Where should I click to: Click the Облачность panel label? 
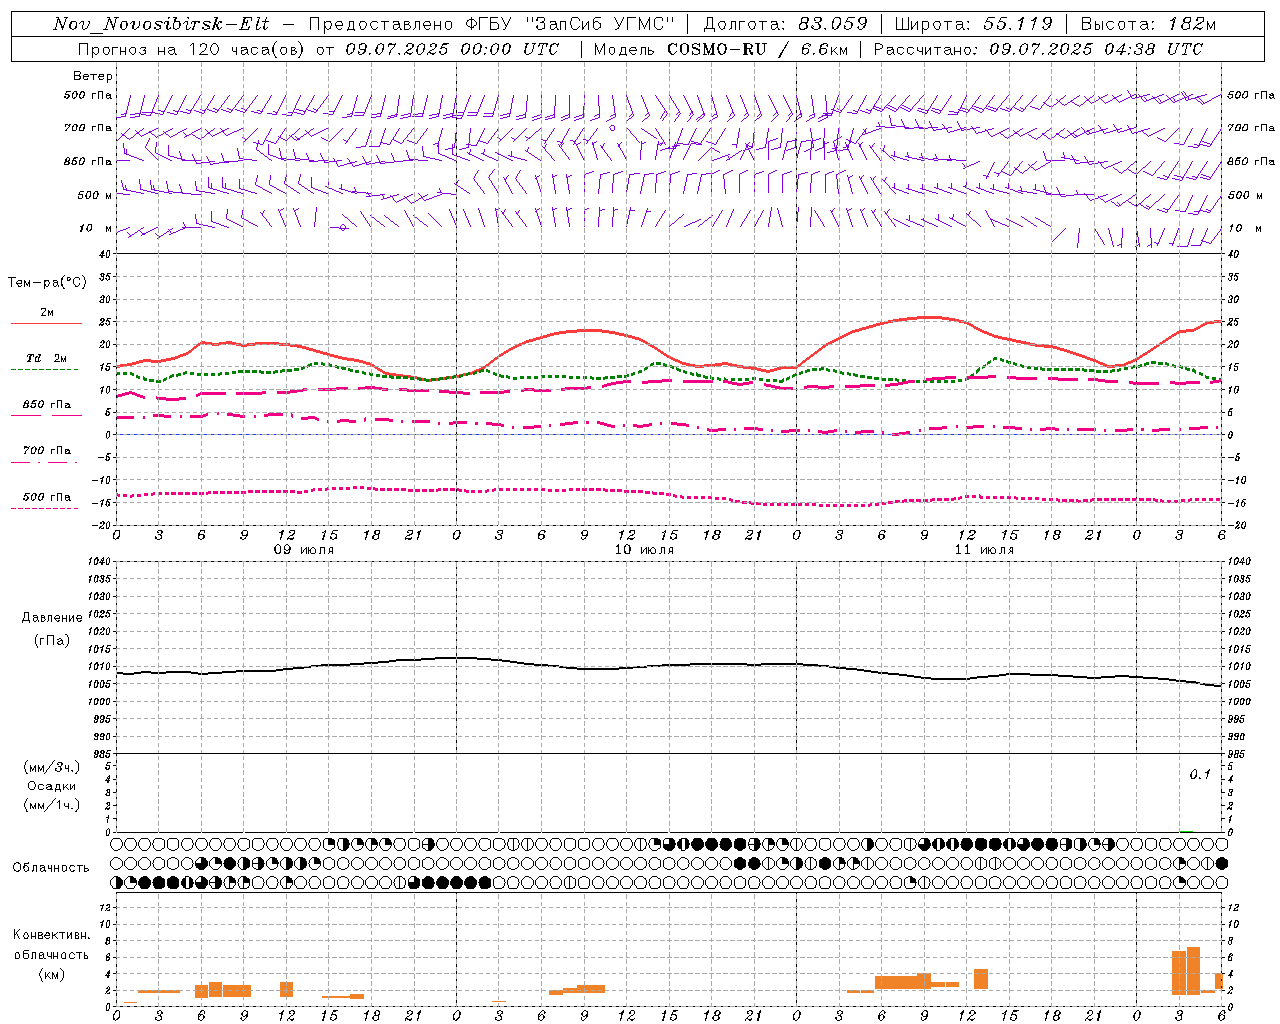pyautogui.click(x=51, y=867)
